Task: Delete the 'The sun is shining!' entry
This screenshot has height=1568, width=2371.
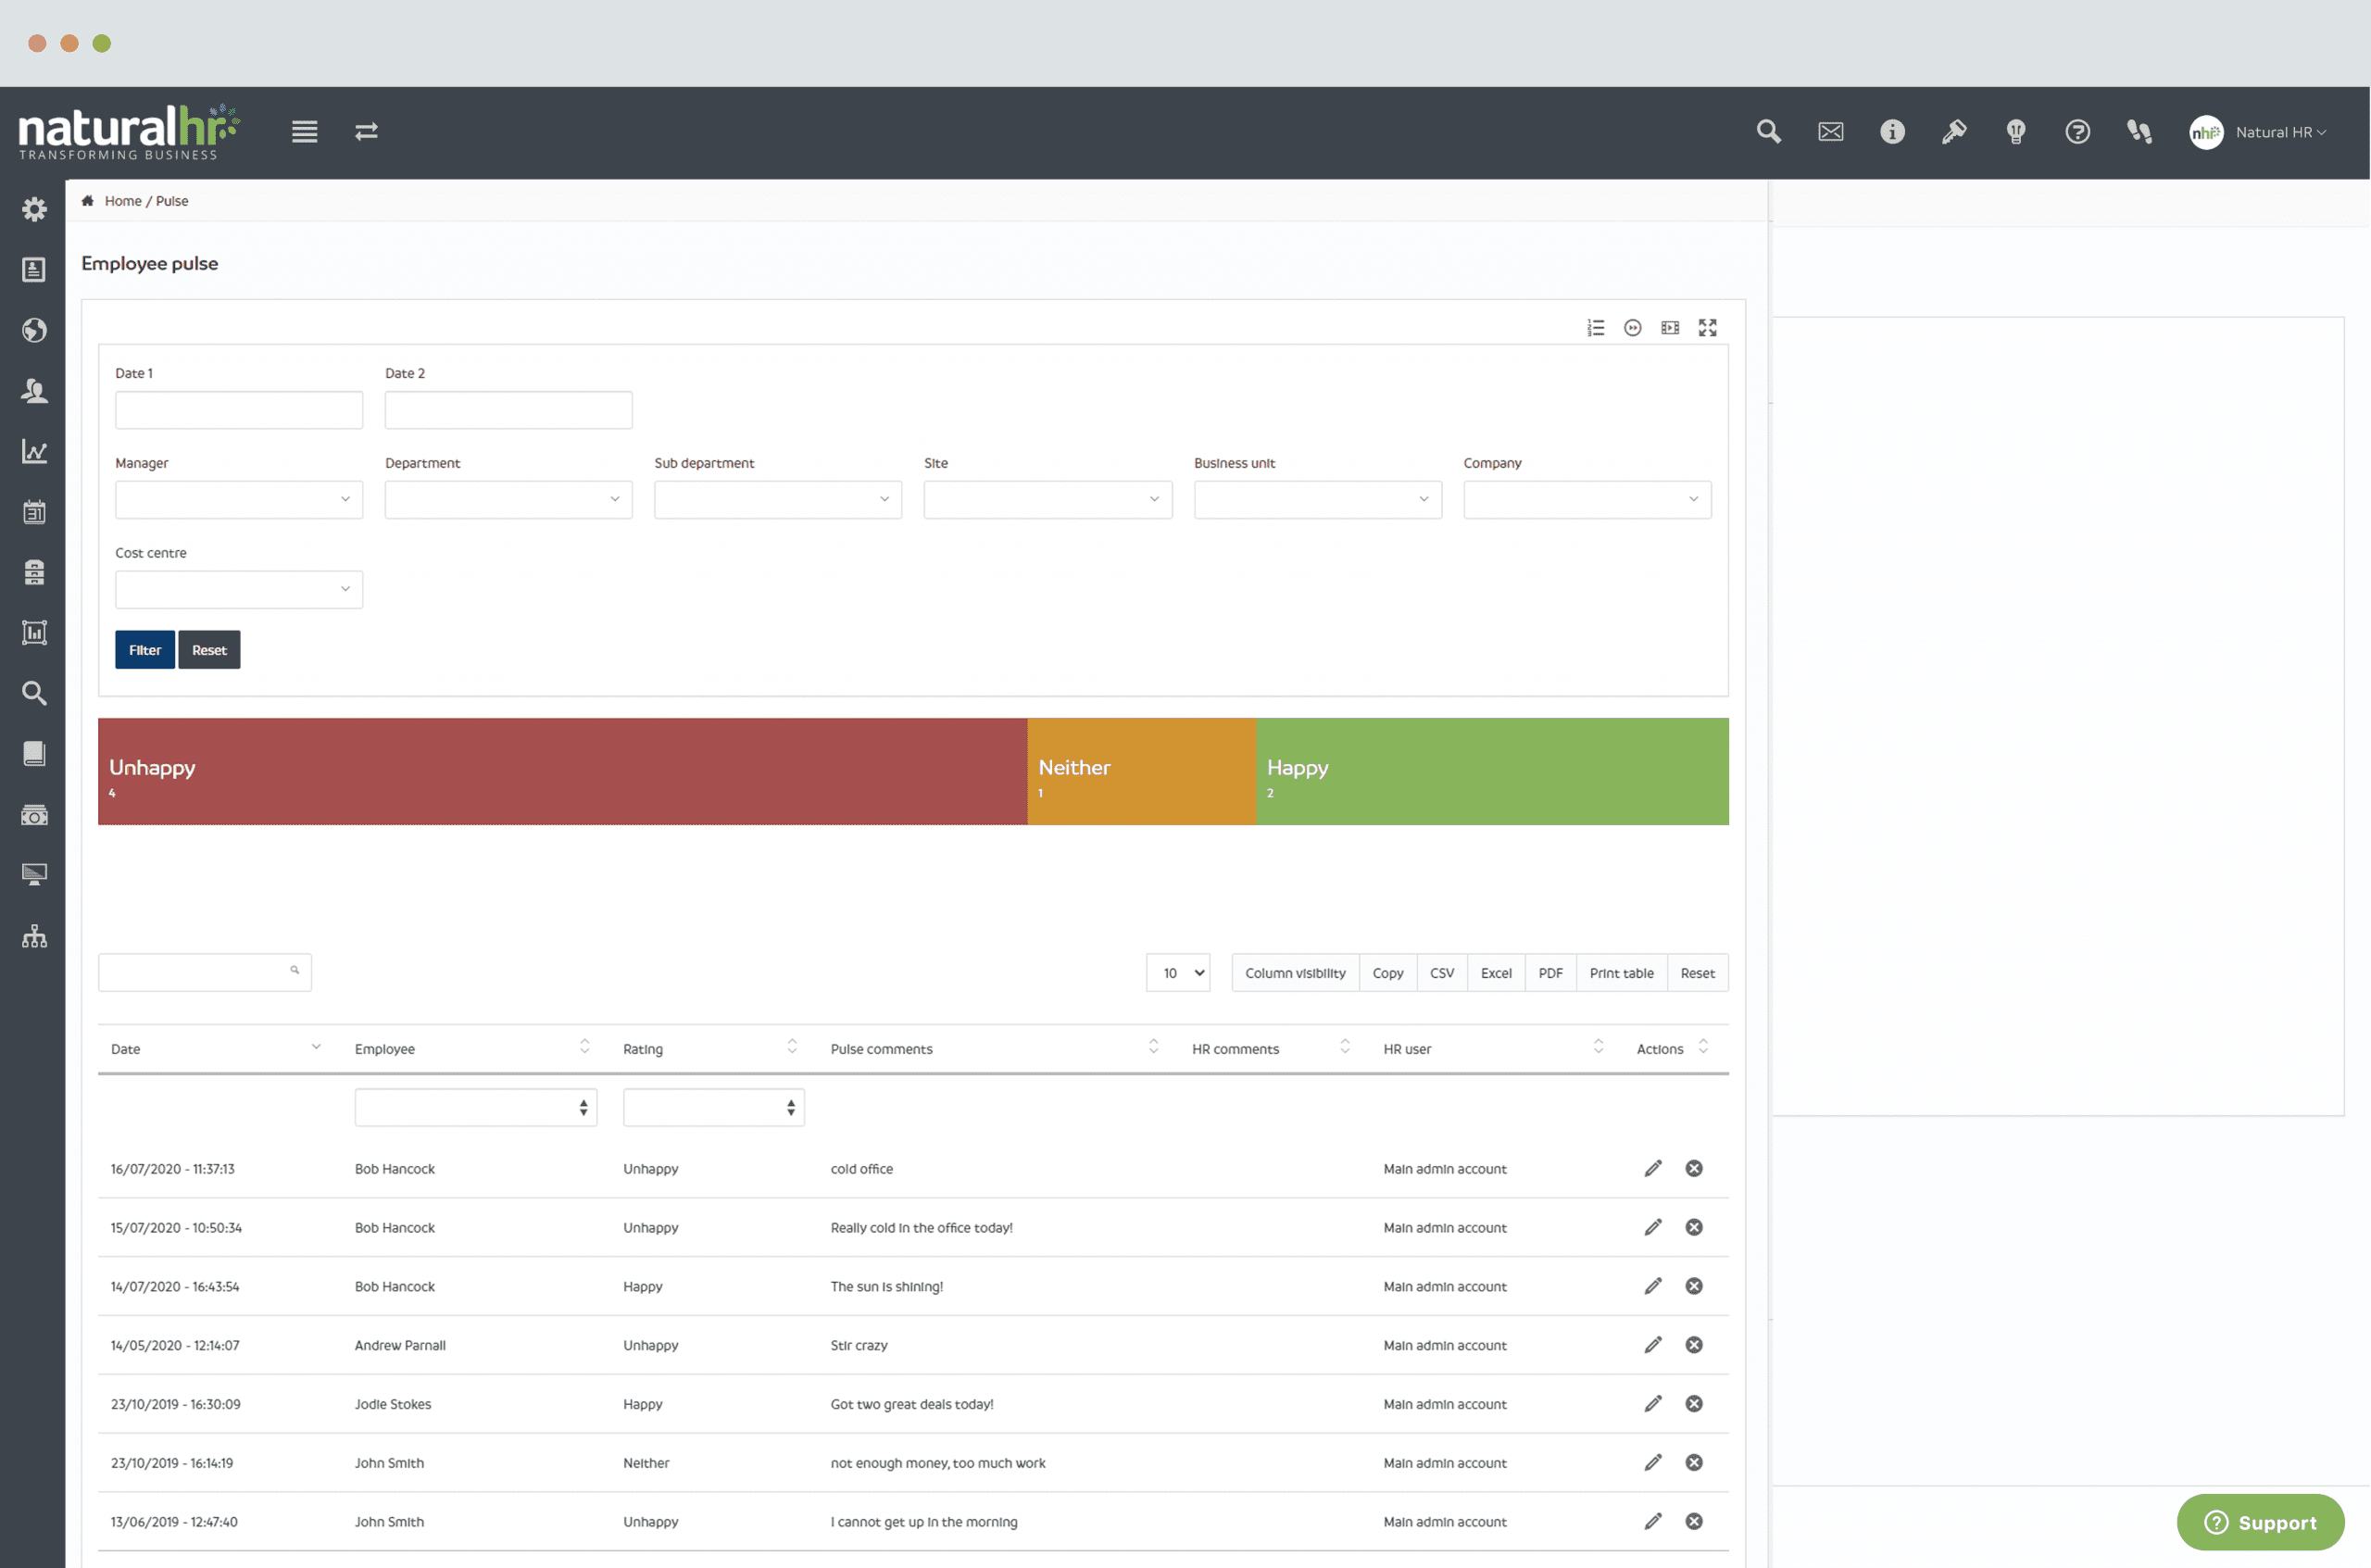Action: [x=1694, y=1286]
